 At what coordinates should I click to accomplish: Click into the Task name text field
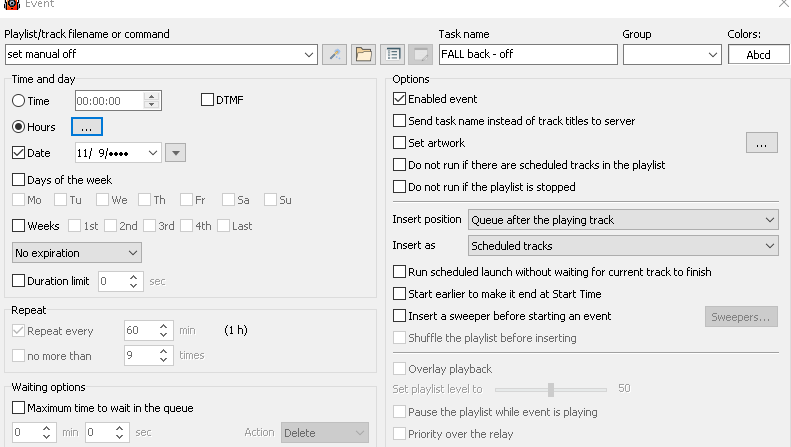[528, 55]
